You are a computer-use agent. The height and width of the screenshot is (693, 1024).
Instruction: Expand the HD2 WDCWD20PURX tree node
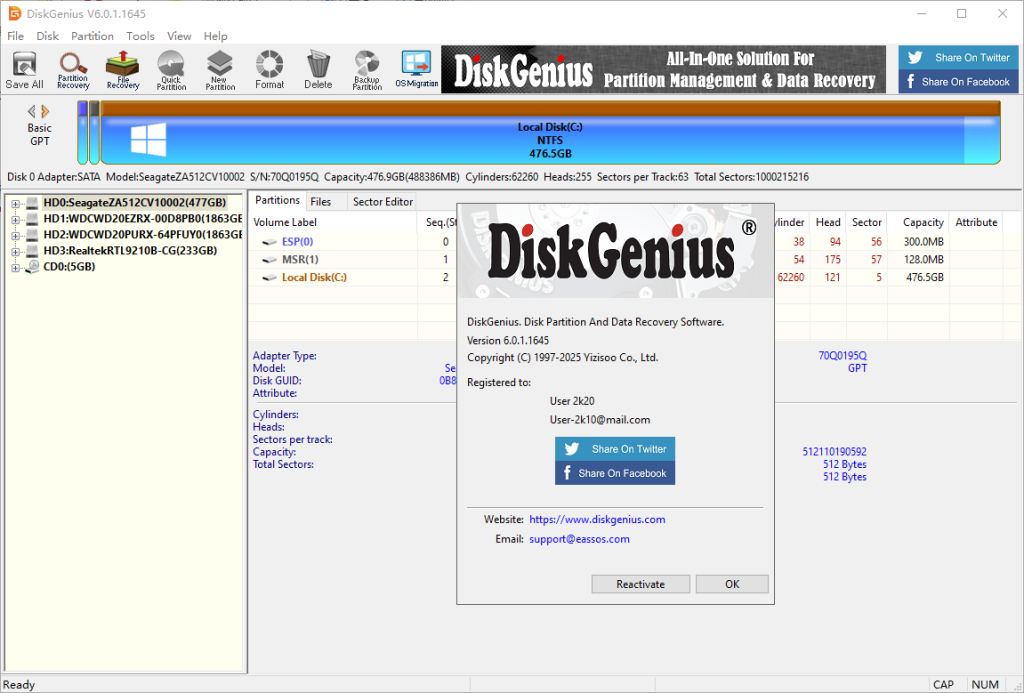15,235
